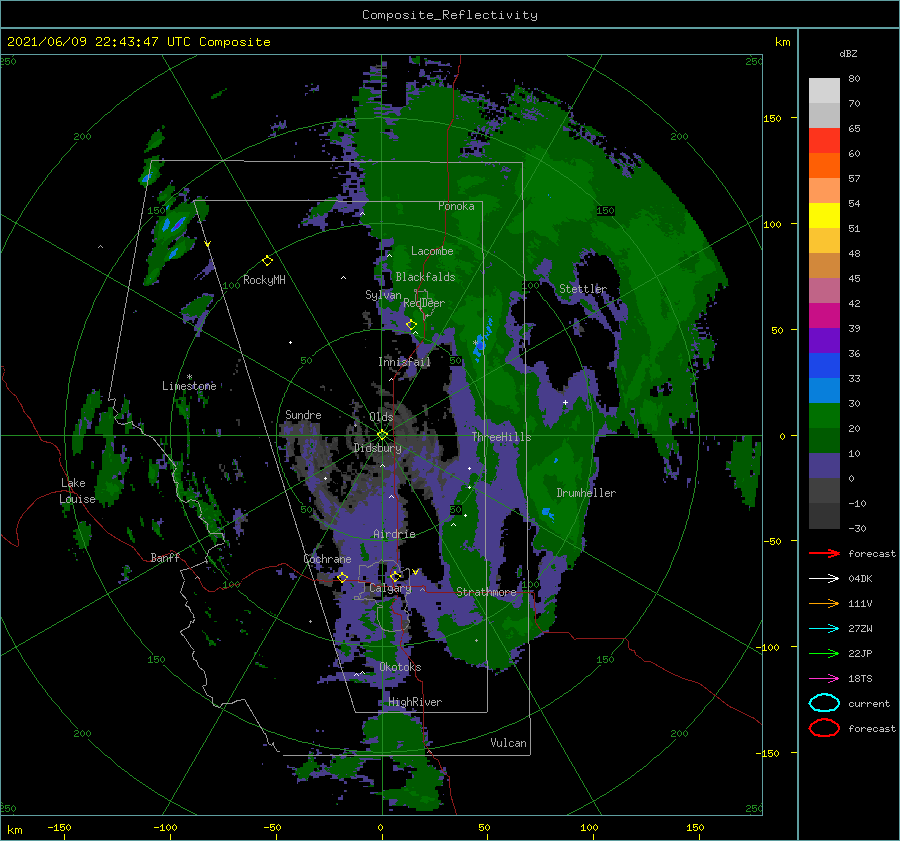Click the white 04DK arrow in the legend

(x=824, y=579)
